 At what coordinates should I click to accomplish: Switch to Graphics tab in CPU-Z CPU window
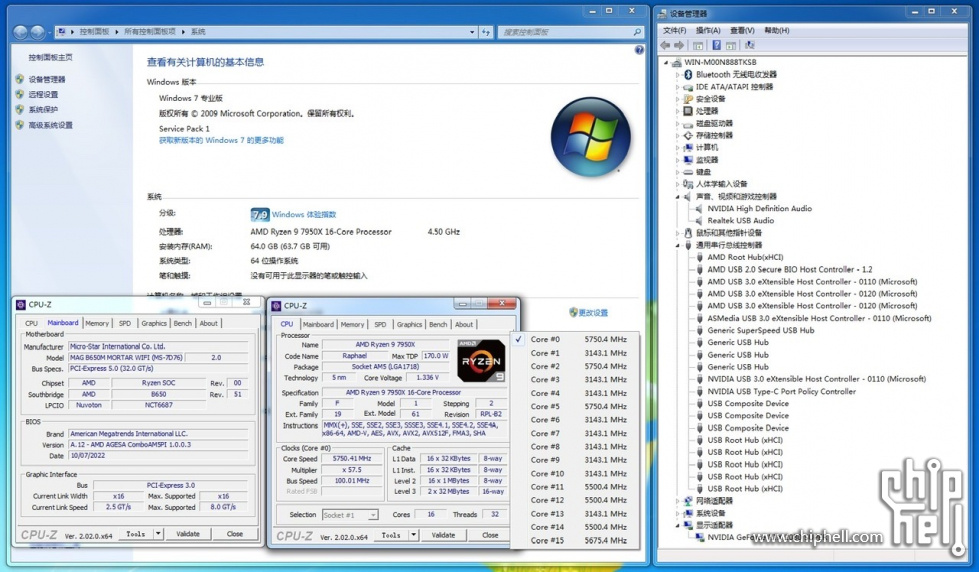(x=409, y=325)
